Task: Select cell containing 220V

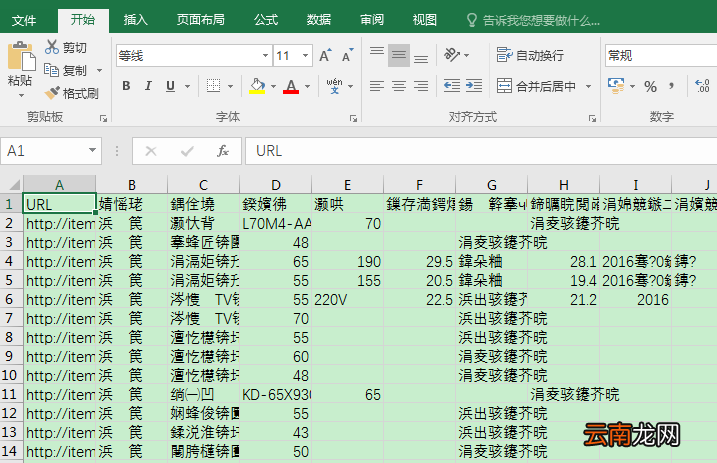Action: pos(348,299)
